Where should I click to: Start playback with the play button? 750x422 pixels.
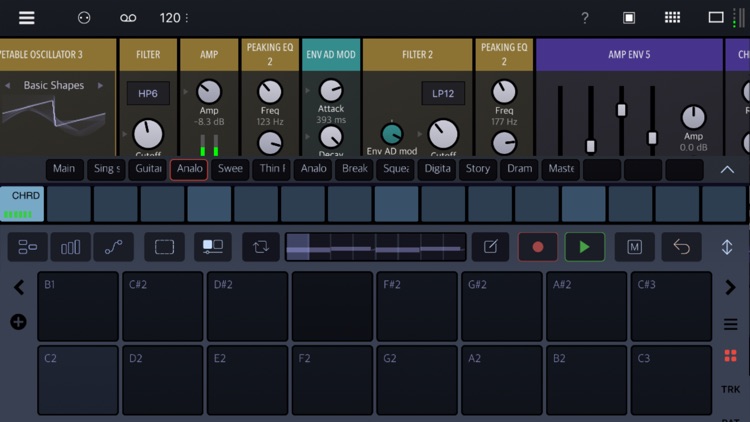(585, 247)
